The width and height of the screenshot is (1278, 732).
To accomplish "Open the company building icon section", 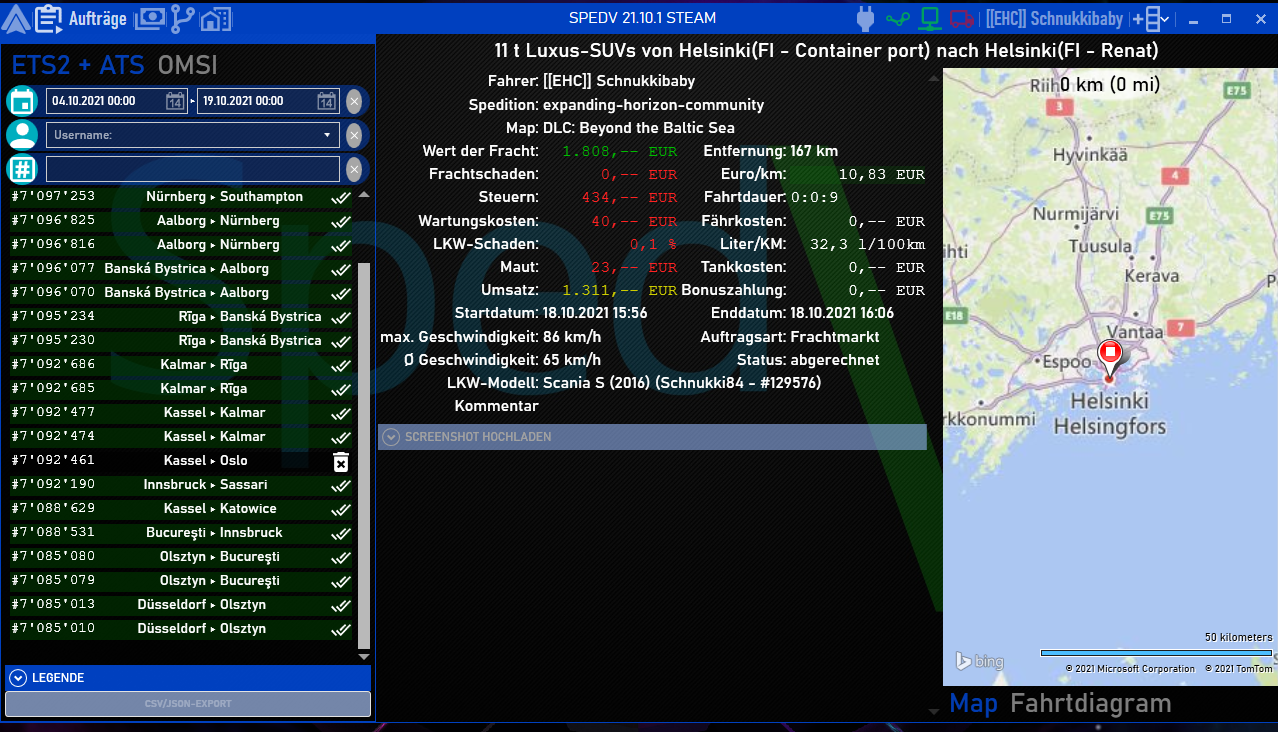I will tap(216, 18).
